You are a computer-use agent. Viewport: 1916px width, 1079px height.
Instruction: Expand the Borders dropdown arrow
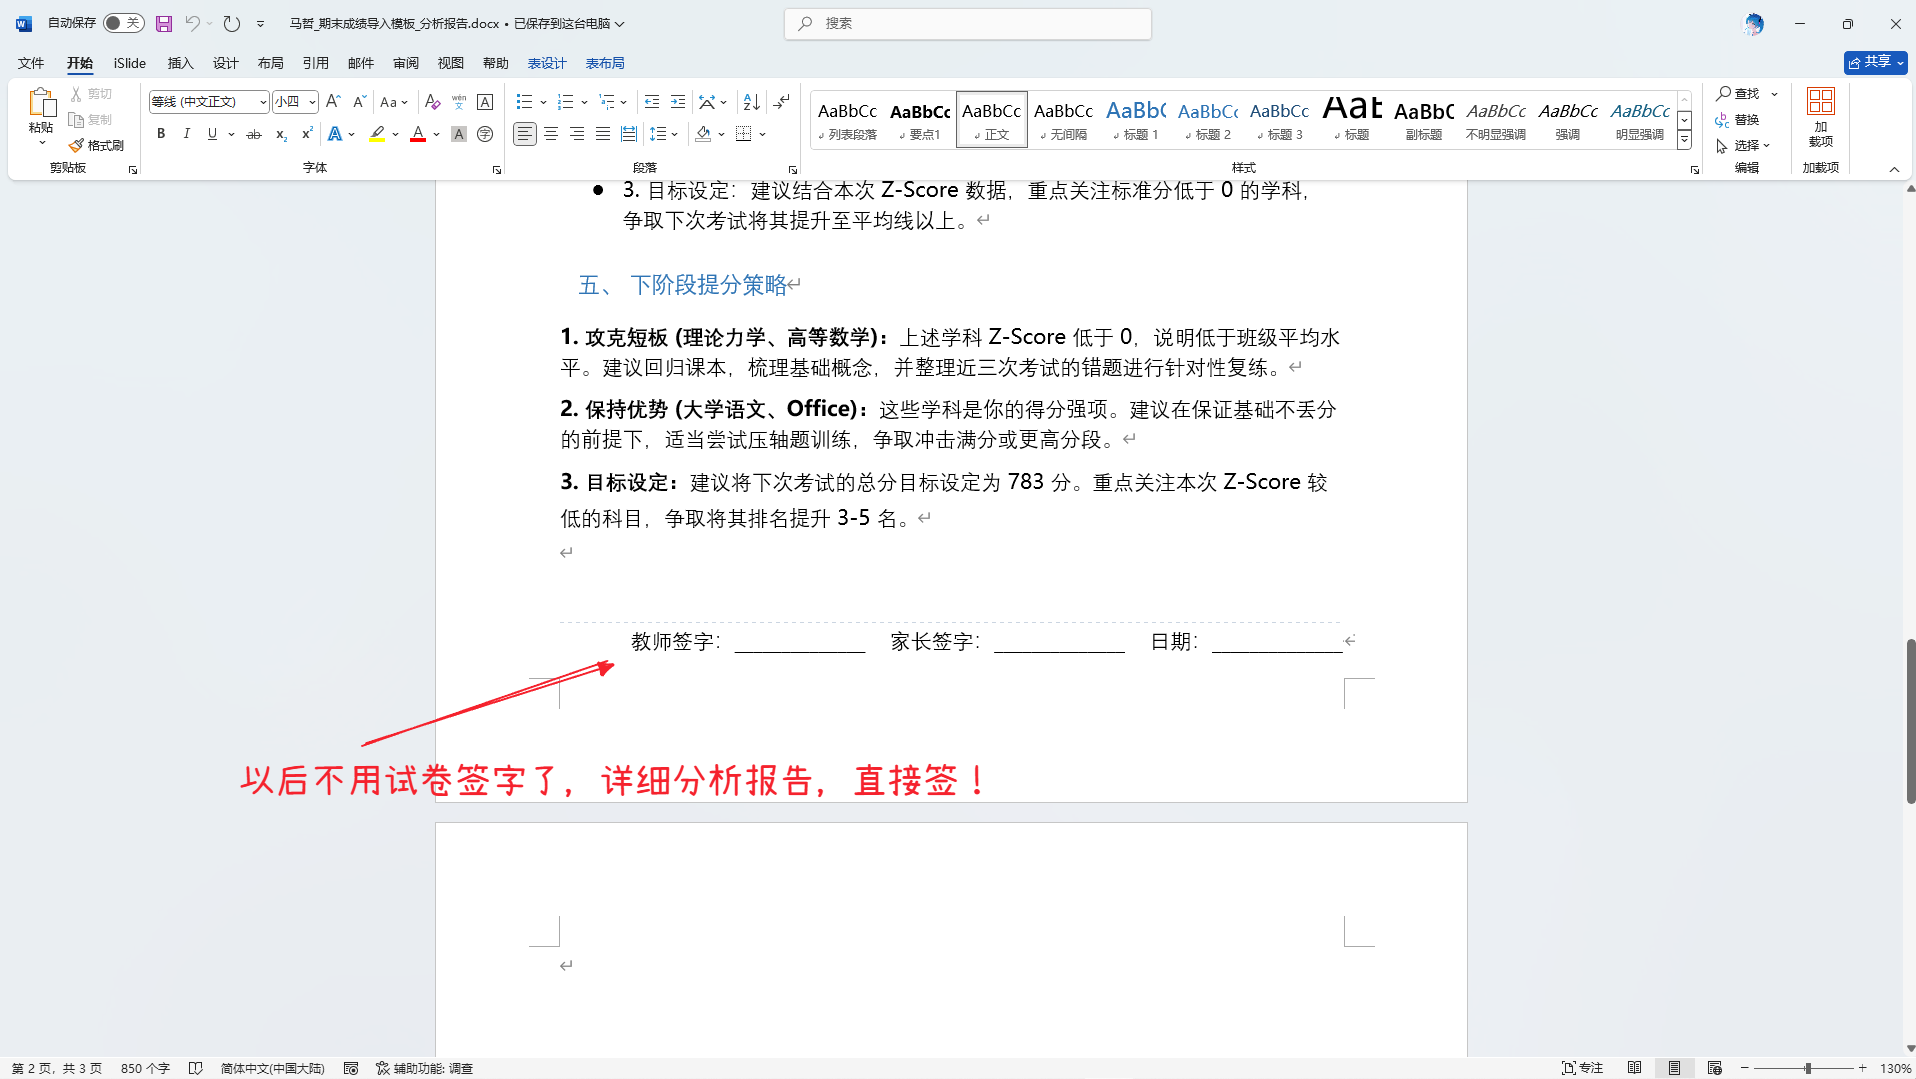762,134
